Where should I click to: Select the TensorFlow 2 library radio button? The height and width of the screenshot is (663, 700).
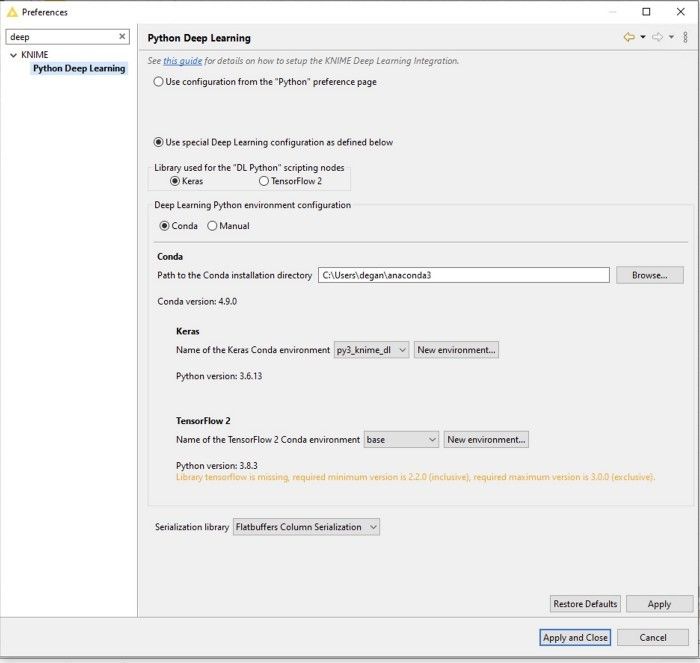tap(264, 181)
